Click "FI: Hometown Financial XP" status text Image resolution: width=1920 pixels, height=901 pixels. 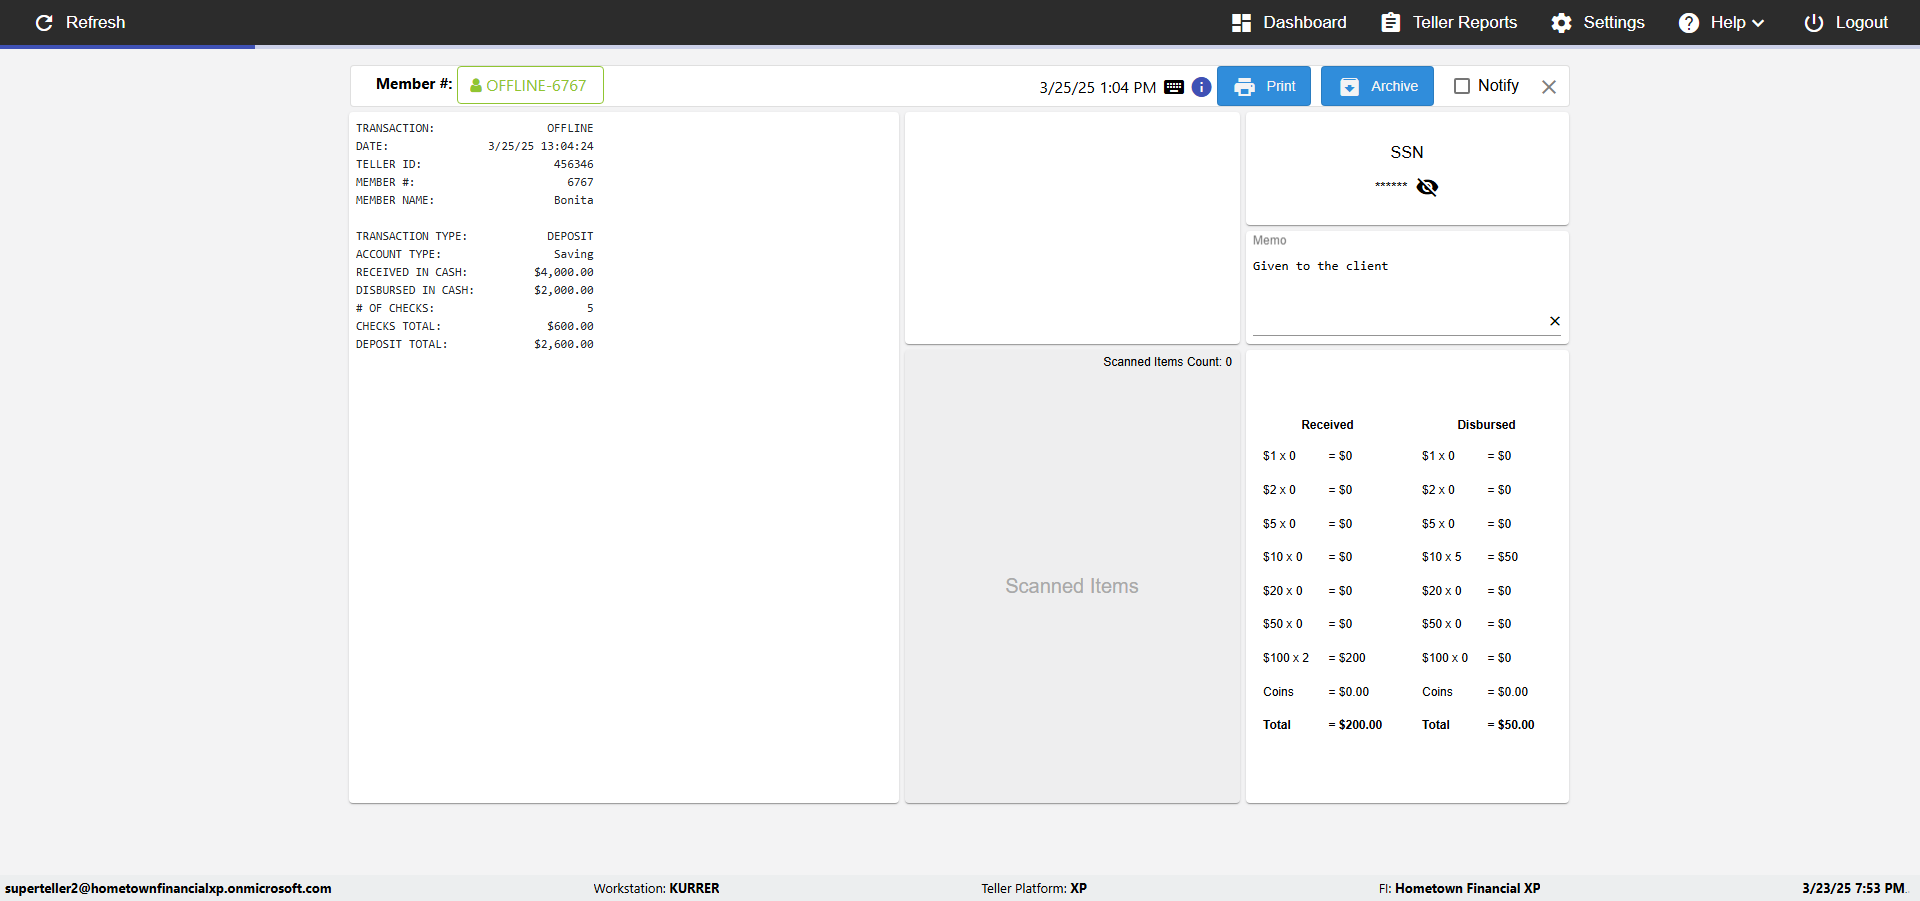(x=1459, y=888)
